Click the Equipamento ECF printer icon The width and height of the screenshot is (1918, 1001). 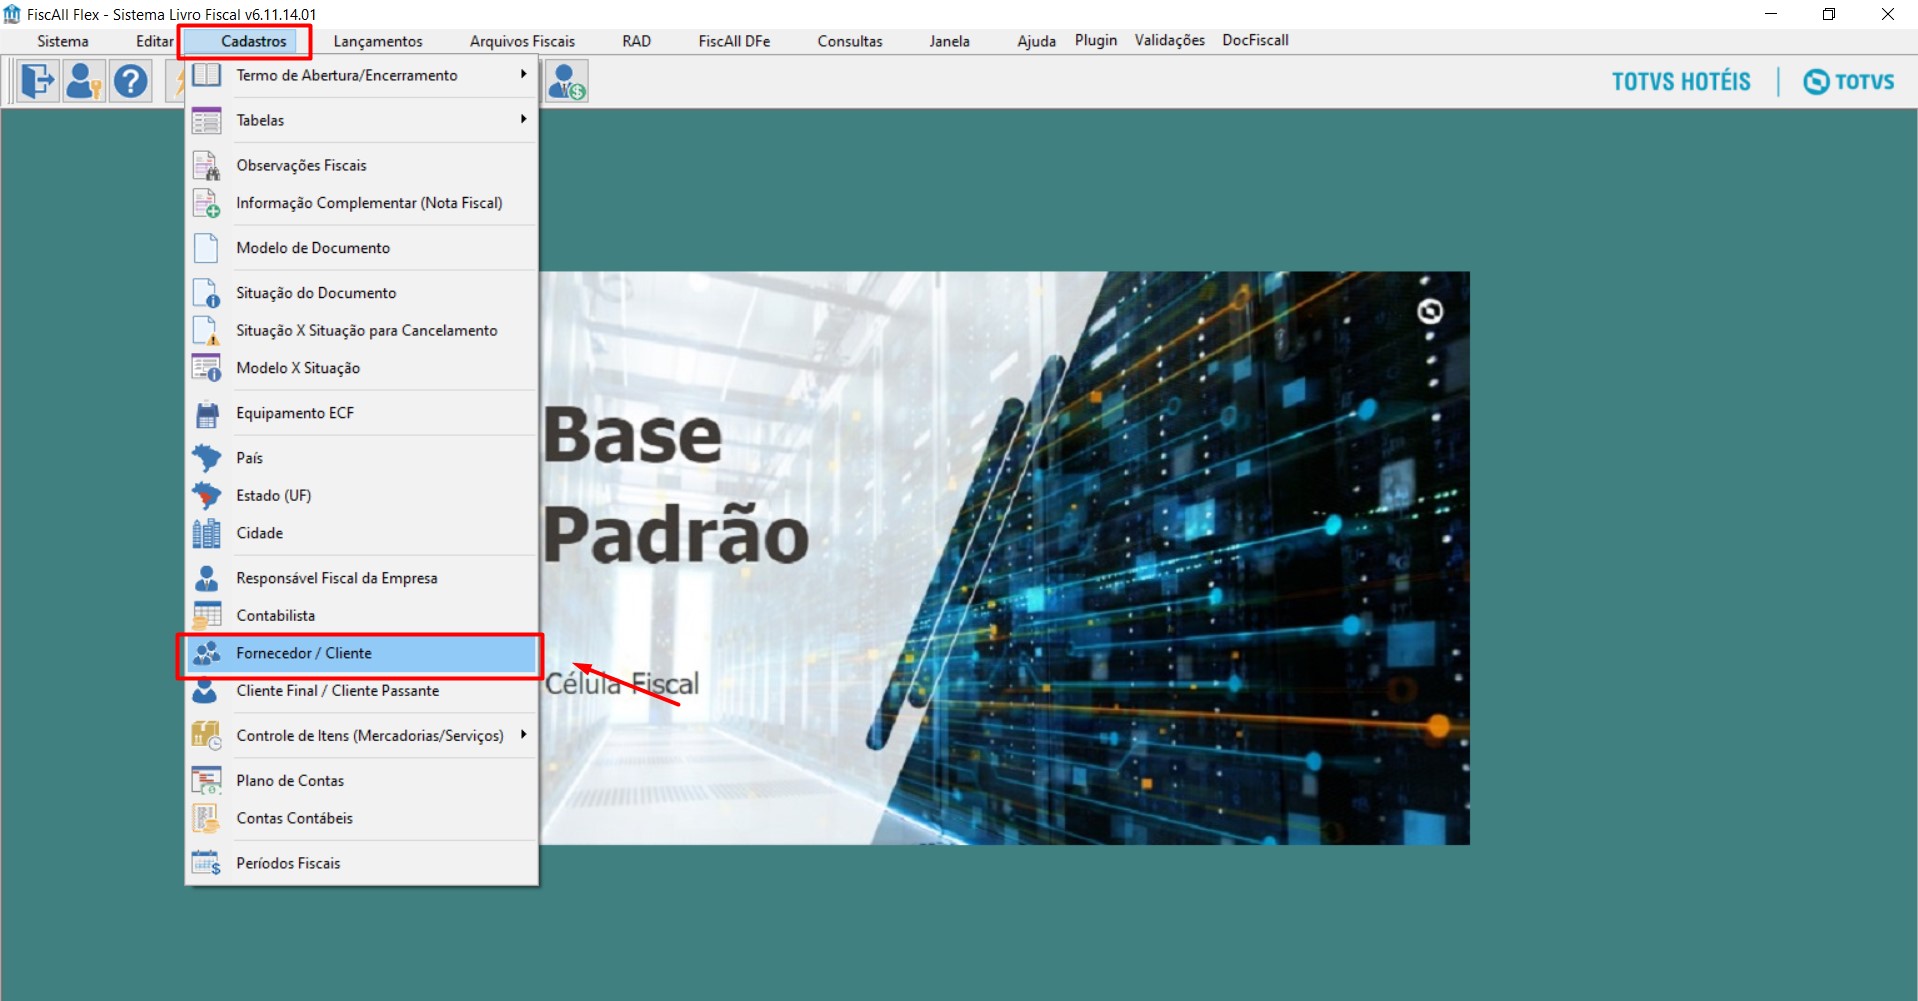pos(206,413)
